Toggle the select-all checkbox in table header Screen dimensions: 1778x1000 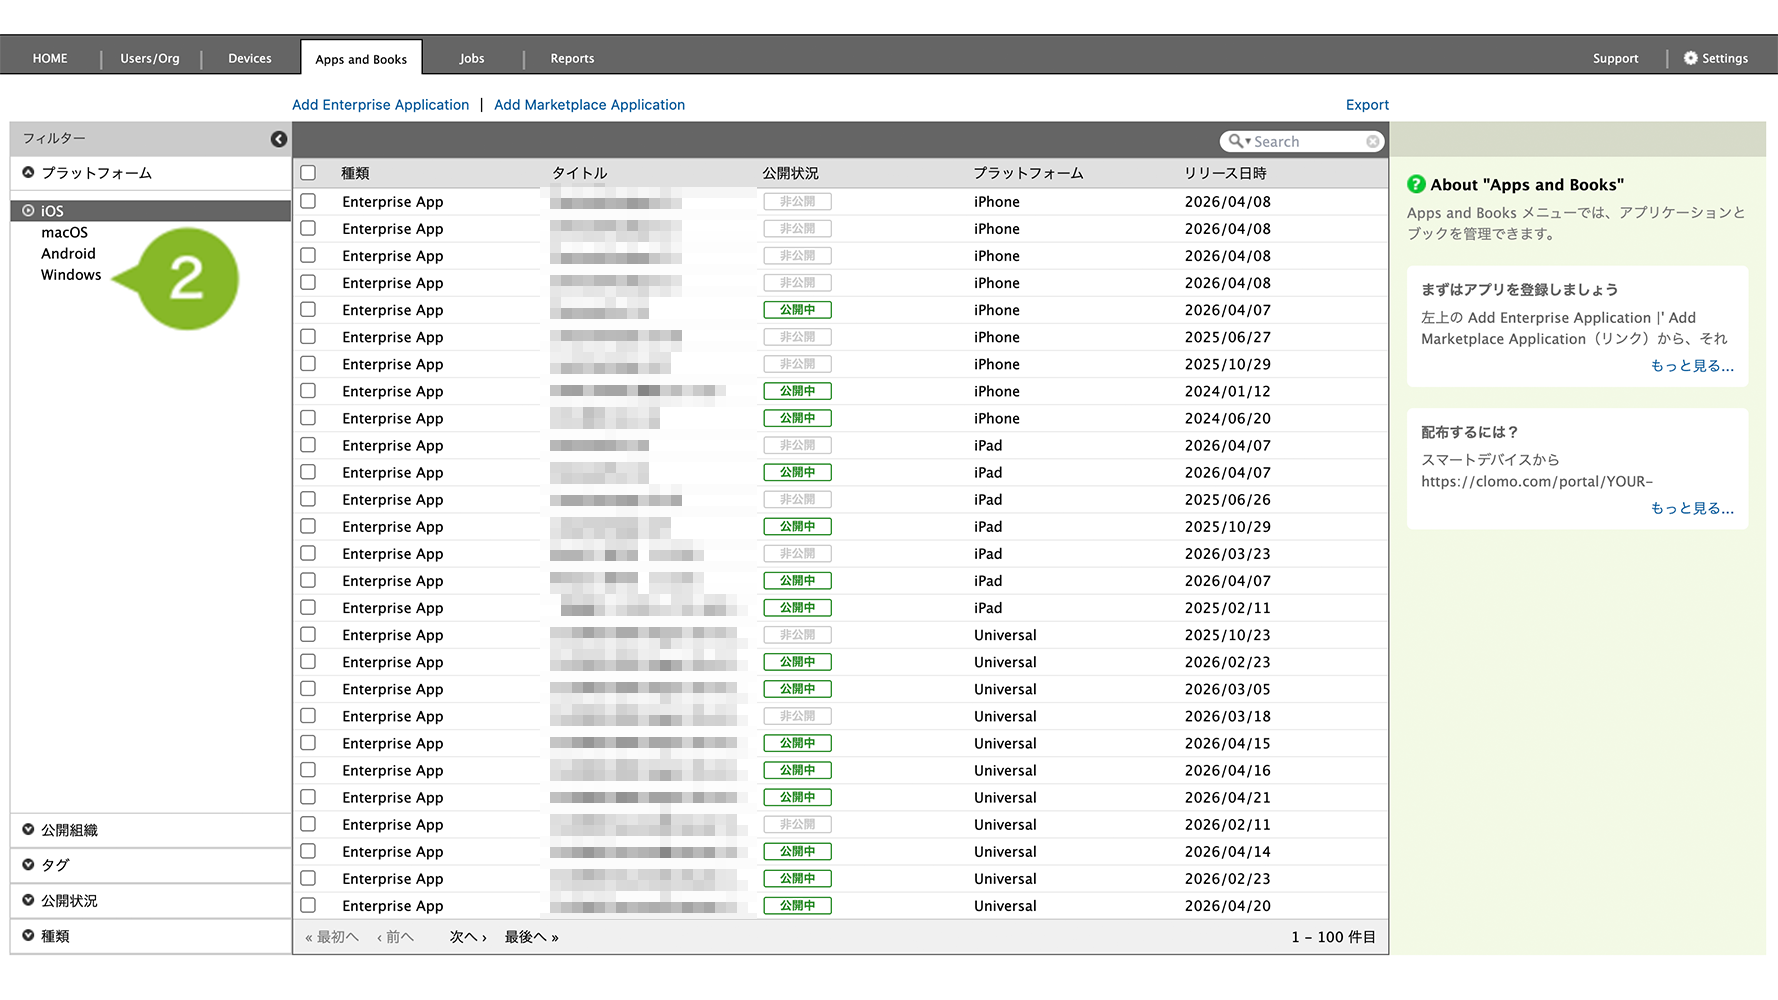[308, 173]
